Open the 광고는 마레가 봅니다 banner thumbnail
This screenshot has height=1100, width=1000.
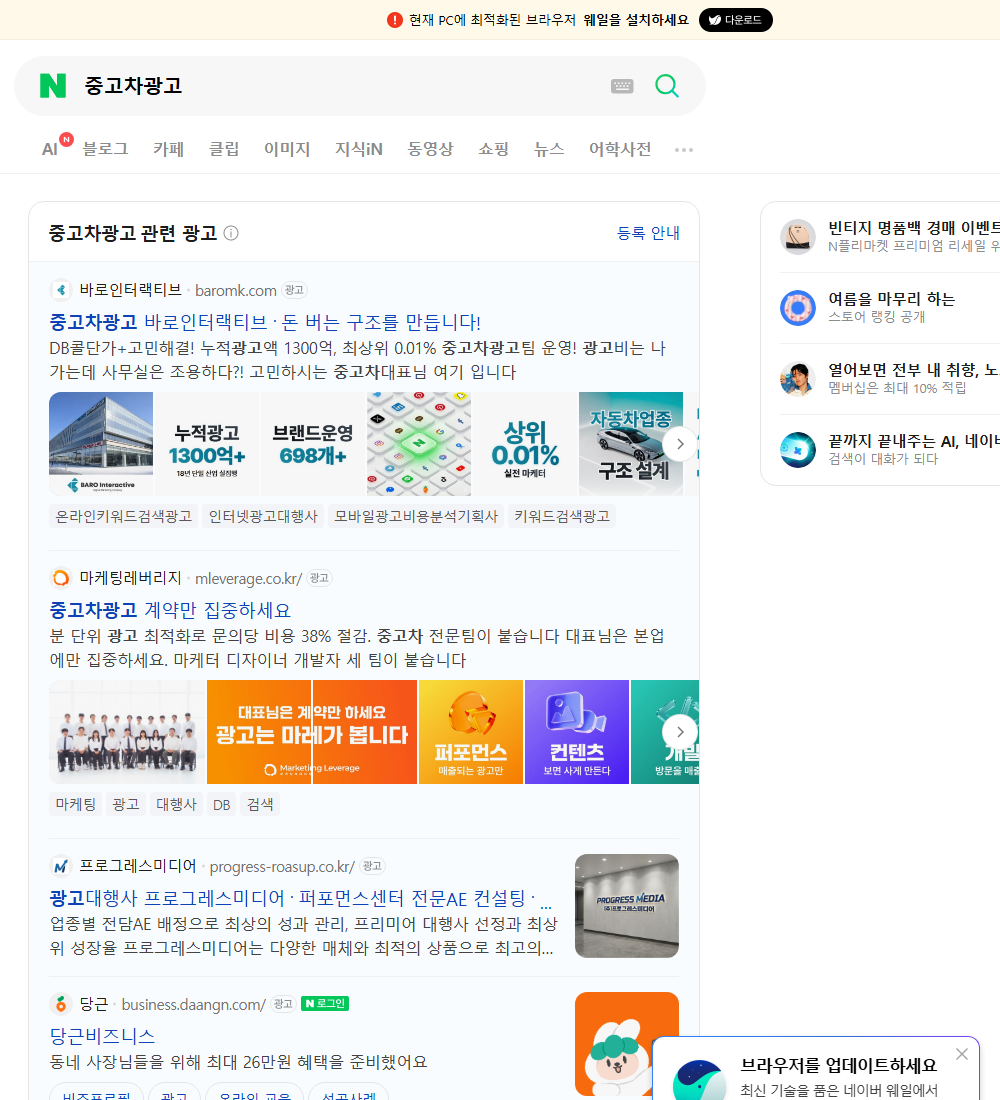[x=312, y=732]
